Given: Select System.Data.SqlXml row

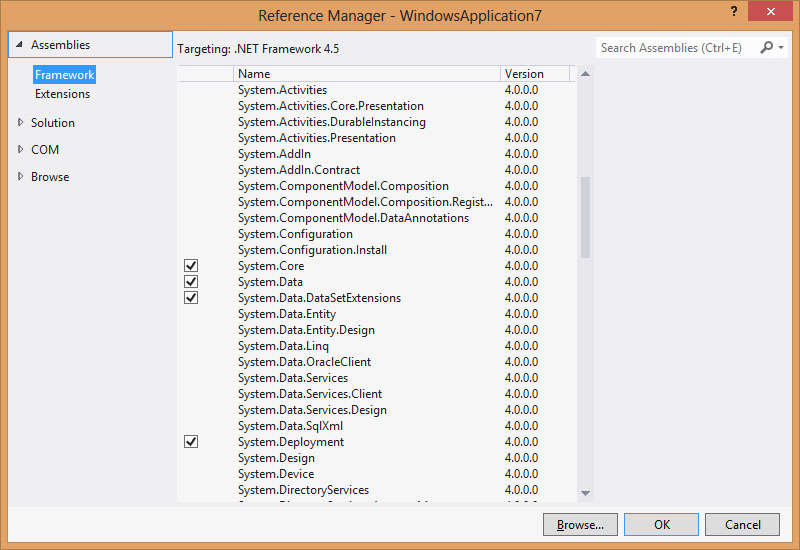Looking at the screenshot, I should [x=377, y=426].
